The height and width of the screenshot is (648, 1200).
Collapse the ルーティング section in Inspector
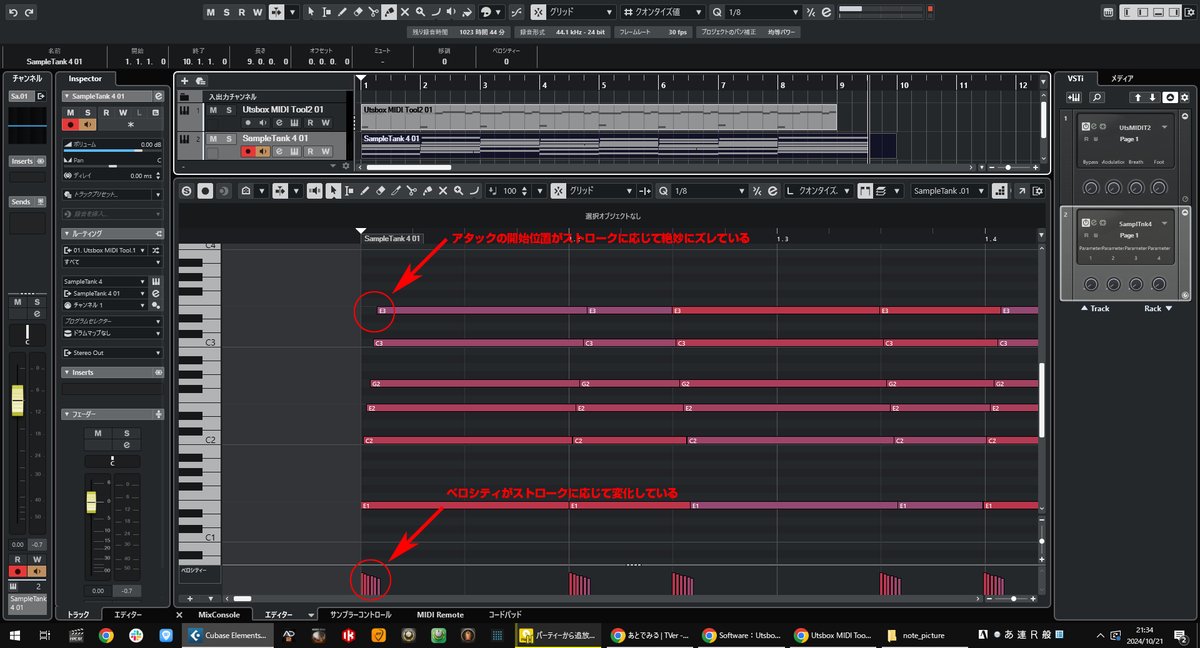(x=112, y=232)
